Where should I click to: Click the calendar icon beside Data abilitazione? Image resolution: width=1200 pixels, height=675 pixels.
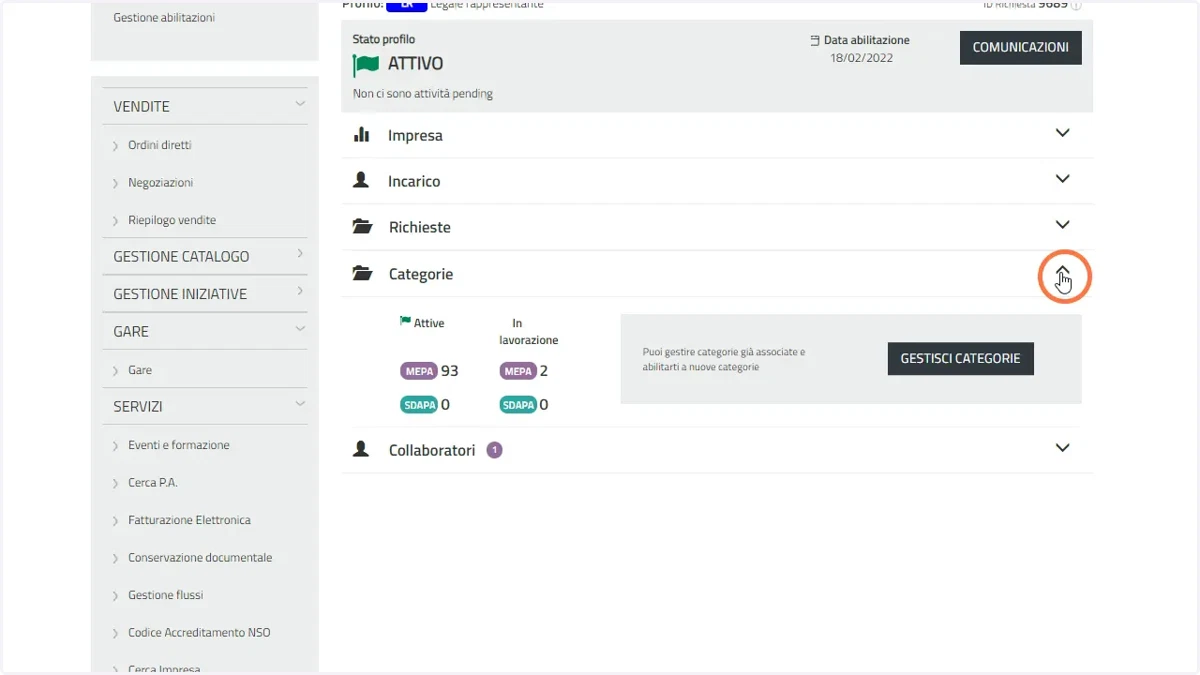coord(815,41)
